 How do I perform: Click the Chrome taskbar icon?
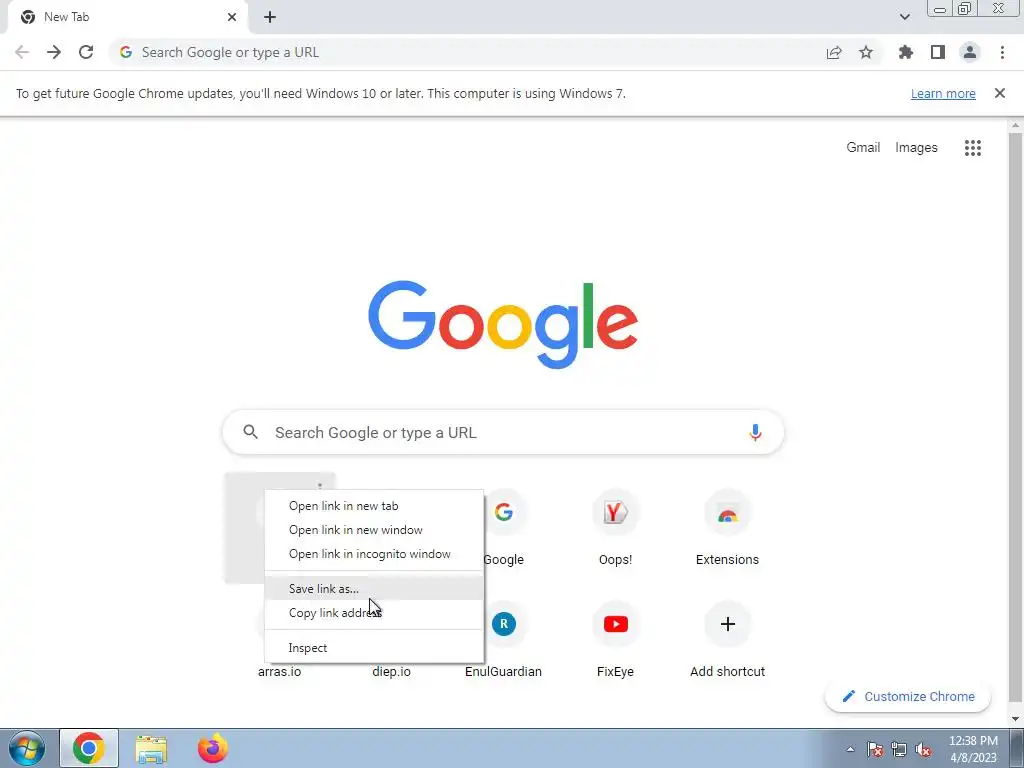[89, 748]
